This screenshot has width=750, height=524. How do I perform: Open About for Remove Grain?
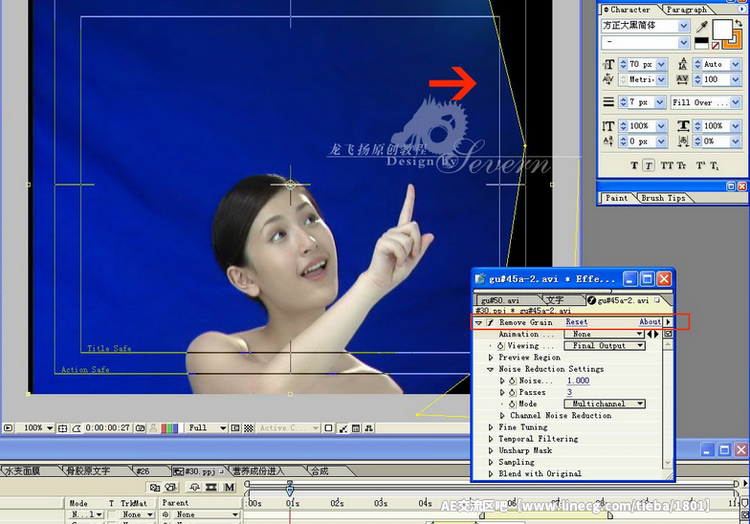[650, 322]
